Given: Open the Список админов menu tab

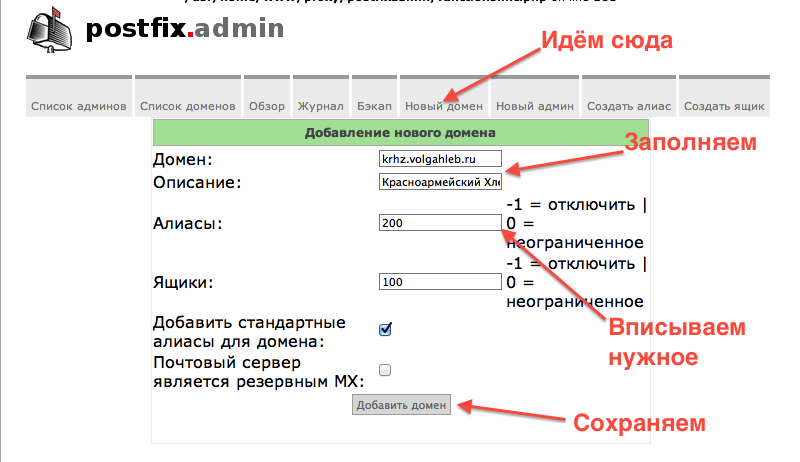Looking at the screenshot, I should [78, 106].
